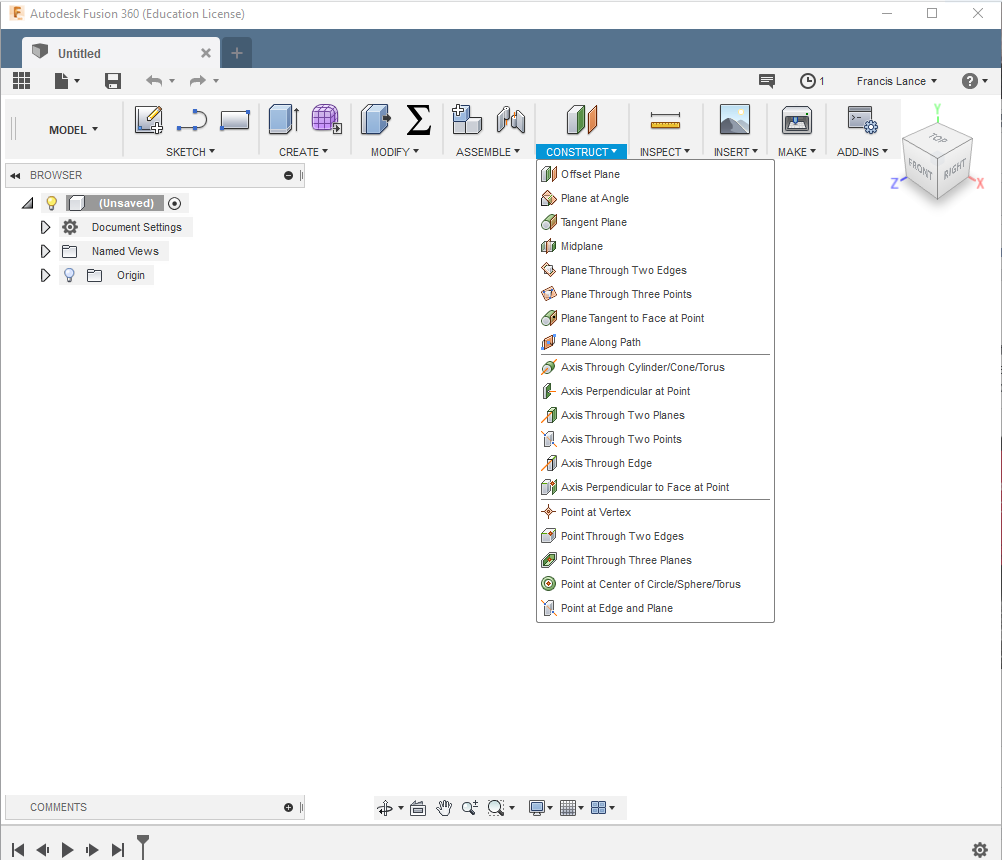
Task: Click the Zoom magnifier icon
Action: [x=470, y=809]
